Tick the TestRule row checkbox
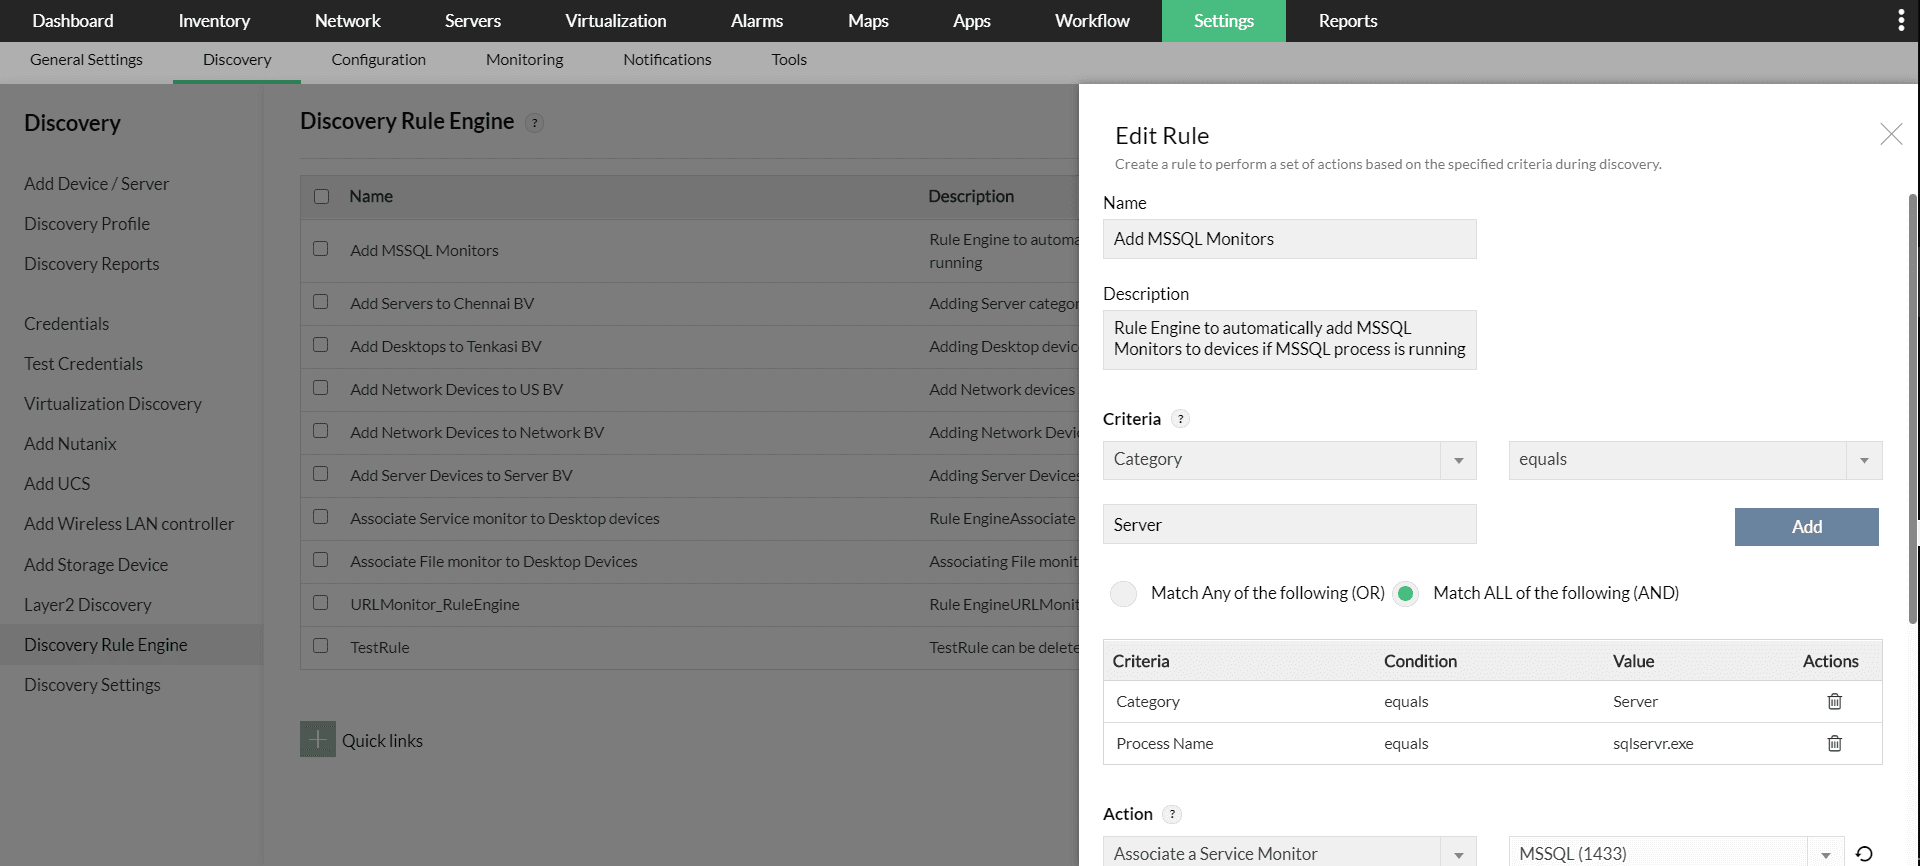The width and height of the screenshot is (1920, 866). click(x=321, y=646)
